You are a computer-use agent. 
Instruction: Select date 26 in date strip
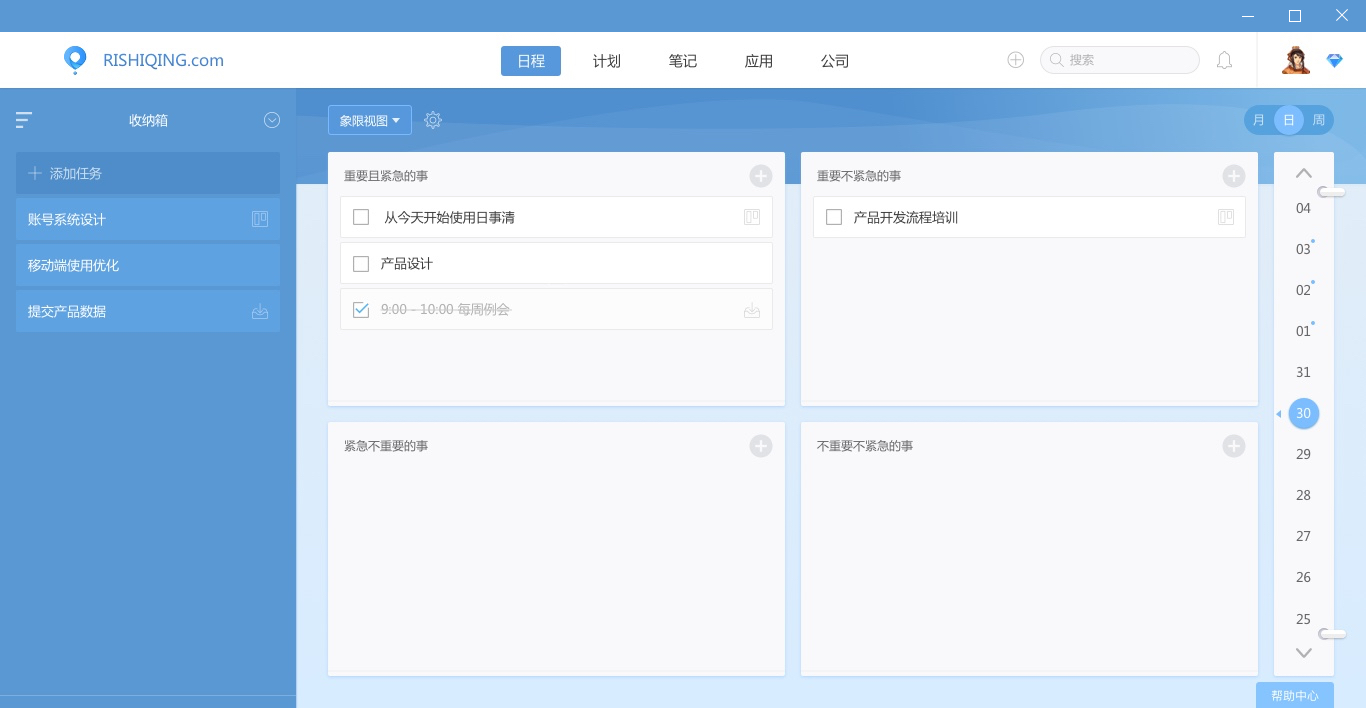point(1303,577)
